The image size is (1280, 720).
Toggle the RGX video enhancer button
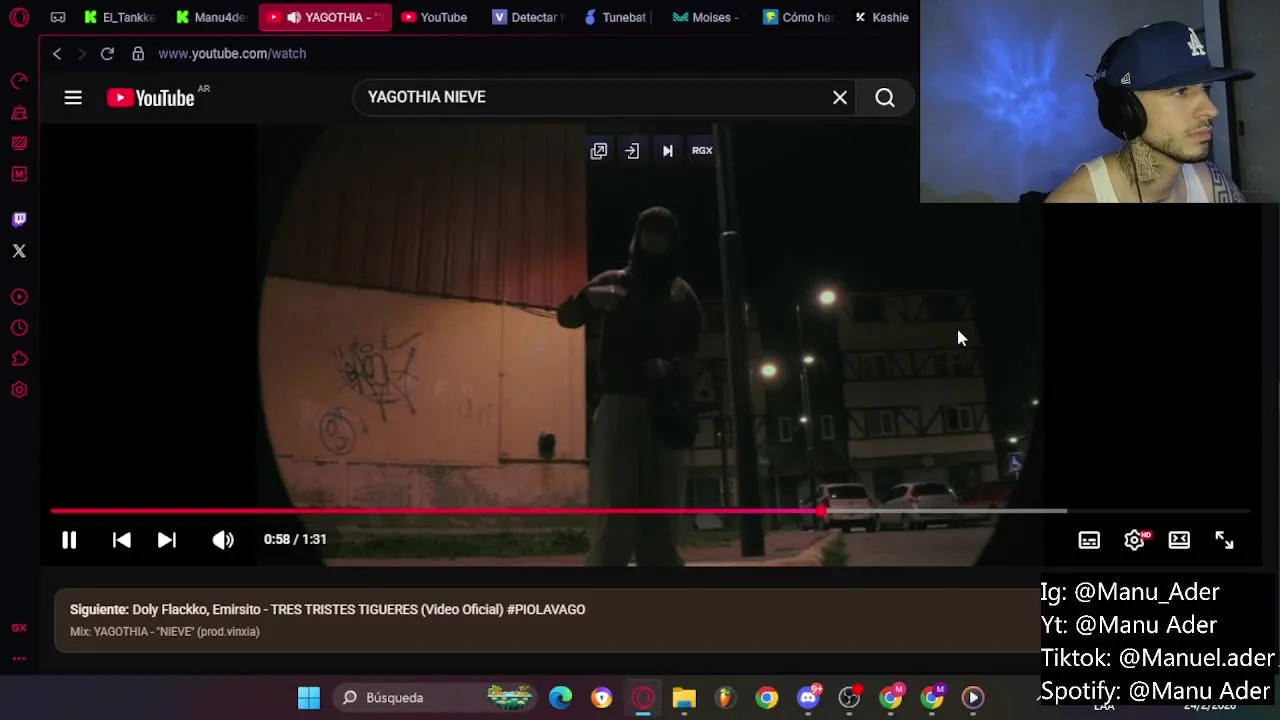702,151
